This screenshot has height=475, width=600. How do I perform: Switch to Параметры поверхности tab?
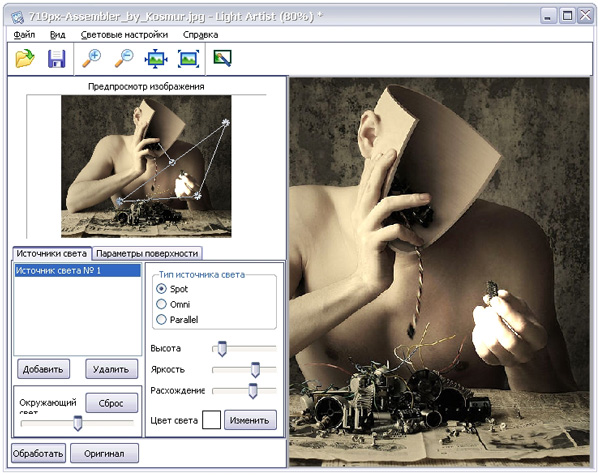pos(148,254)
